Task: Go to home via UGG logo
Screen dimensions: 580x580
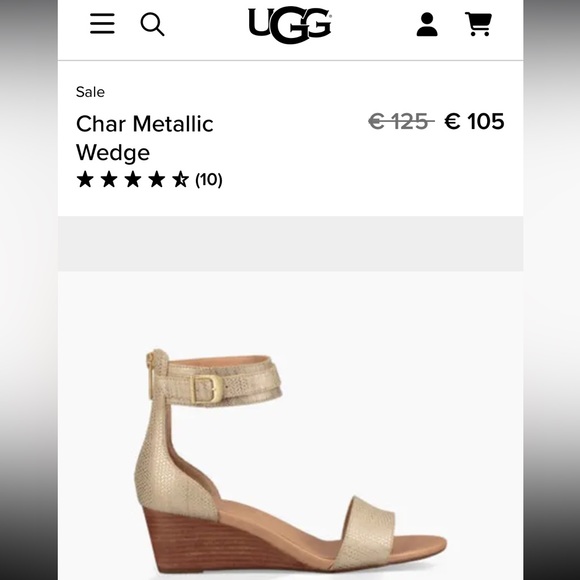Action: [x=290, y=25]
